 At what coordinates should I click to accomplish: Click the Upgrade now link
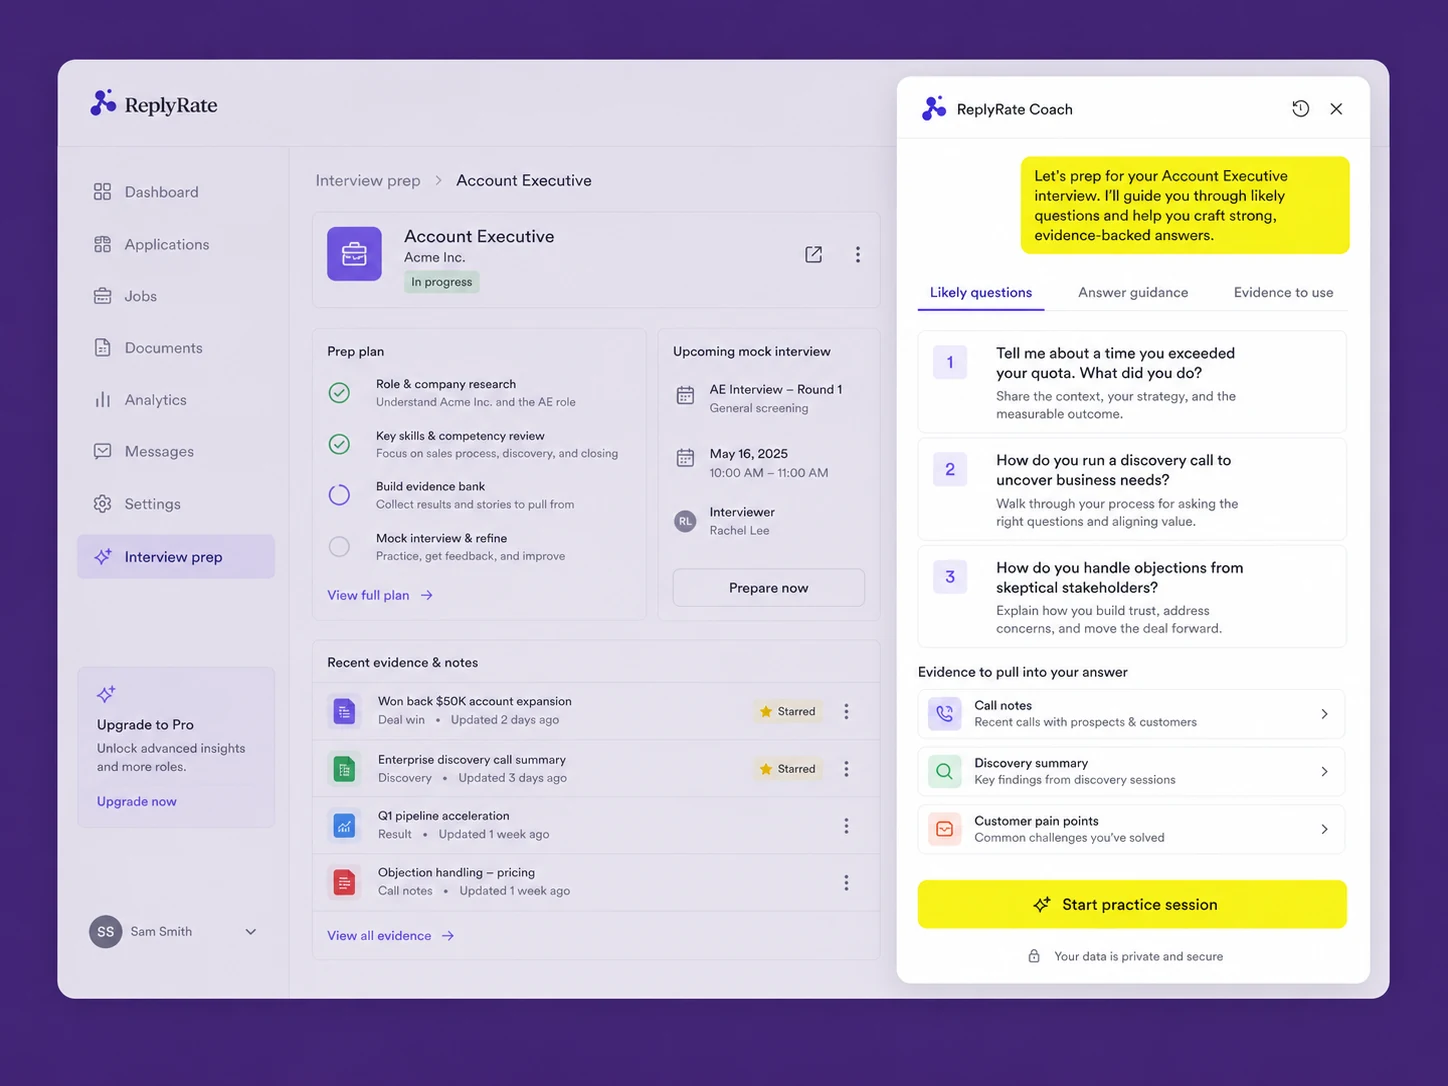click(x=136, y=801)
